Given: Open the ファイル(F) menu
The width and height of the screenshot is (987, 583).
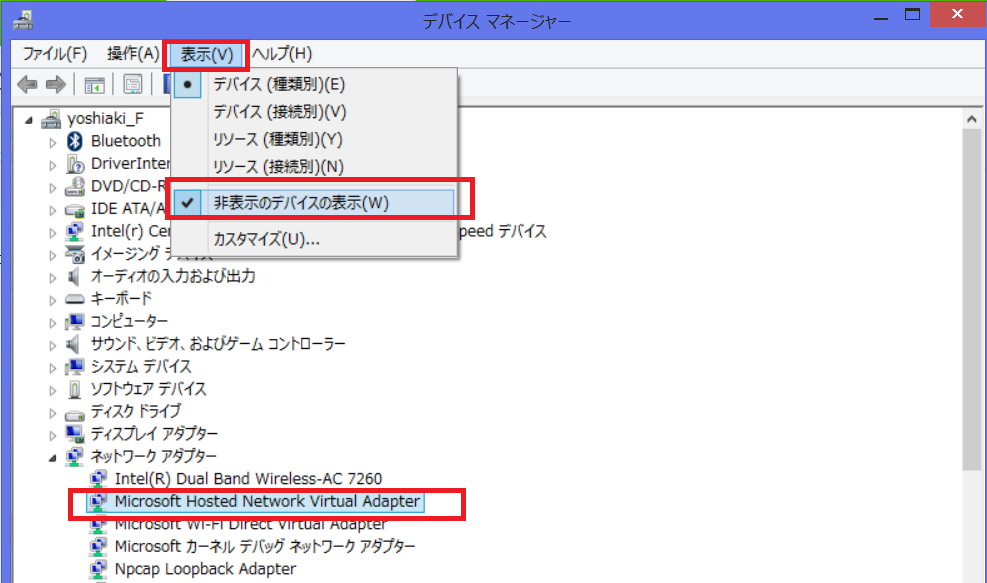Looking at the screenshot, I should coord(55,54).
